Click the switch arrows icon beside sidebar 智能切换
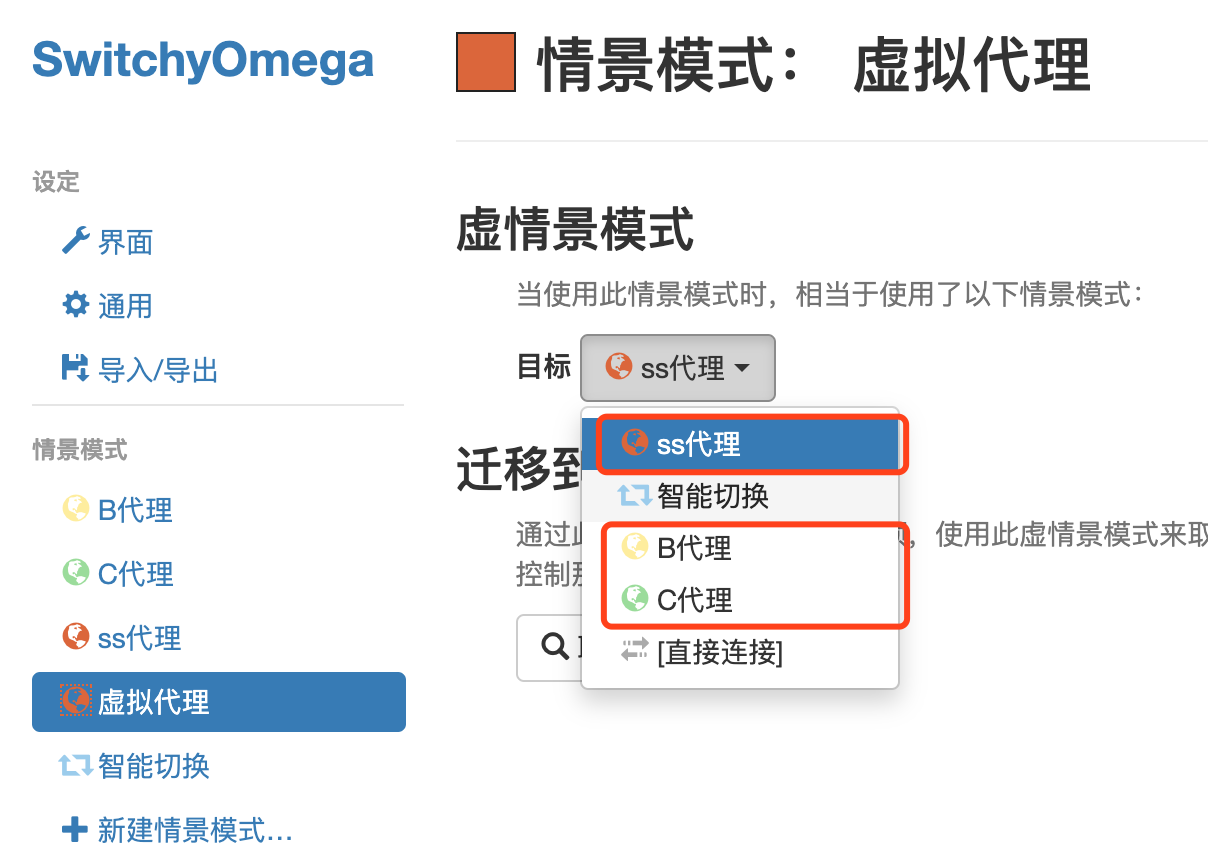 [76, 766]
